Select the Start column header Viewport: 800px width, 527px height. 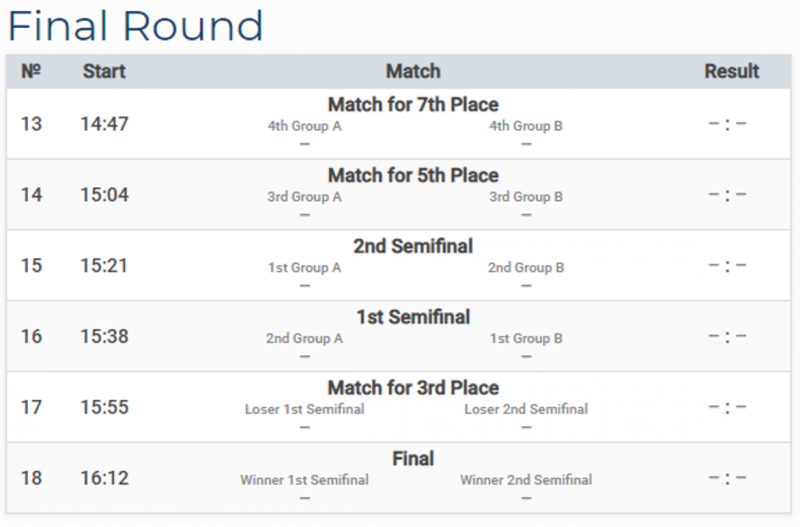point(104,71)
